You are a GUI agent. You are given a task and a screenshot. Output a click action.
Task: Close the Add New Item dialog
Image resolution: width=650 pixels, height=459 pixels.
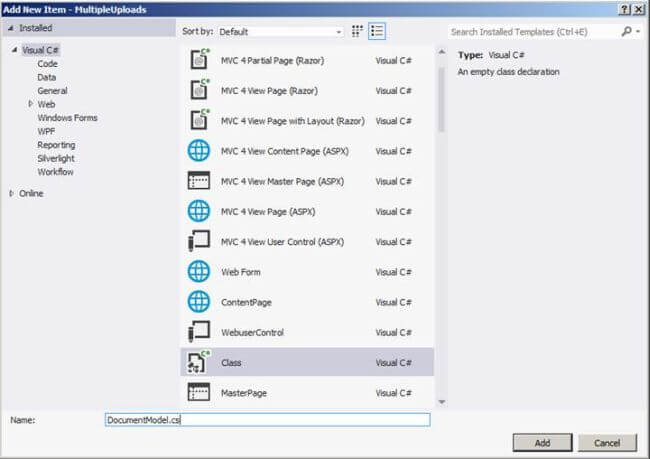(x=639, y=10)
